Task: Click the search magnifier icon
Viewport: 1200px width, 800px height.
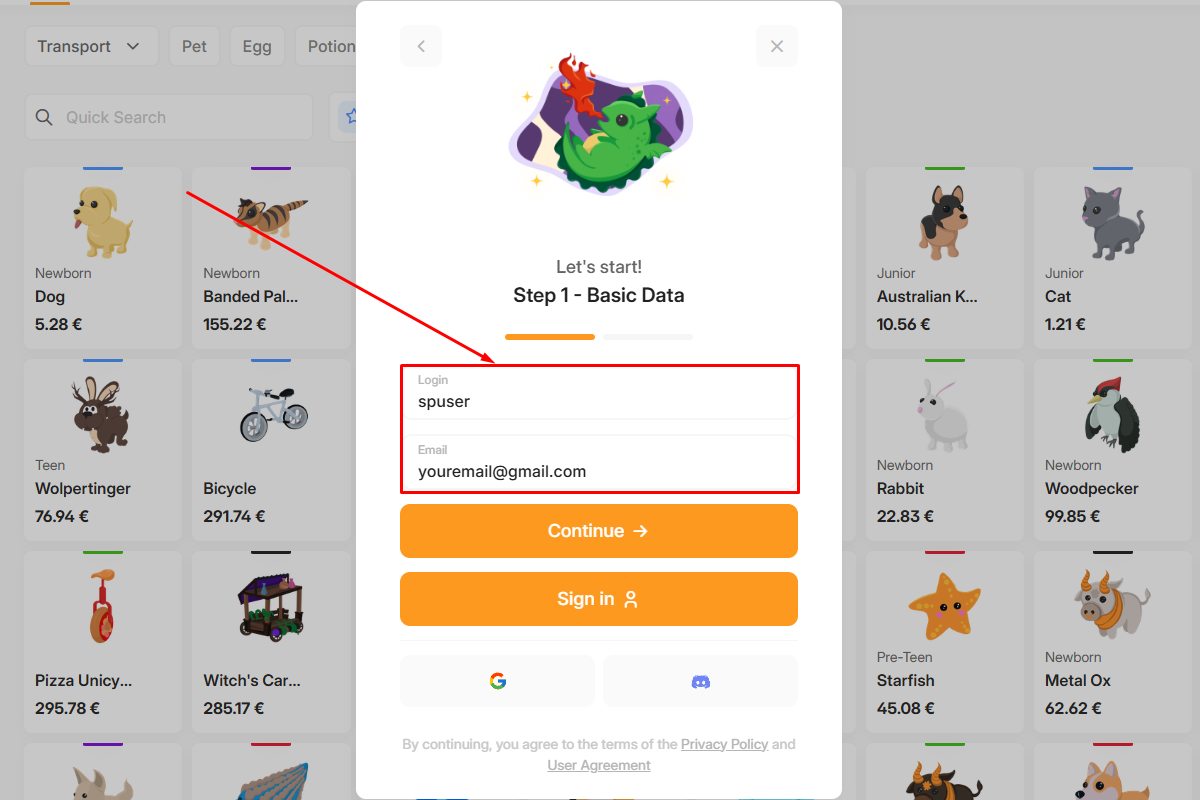Action: 44,117
